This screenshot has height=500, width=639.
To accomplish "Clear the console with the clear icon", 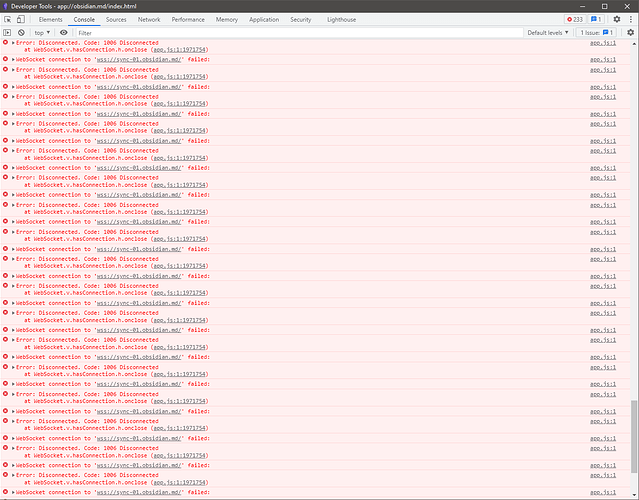I will [x=21, y=33].
